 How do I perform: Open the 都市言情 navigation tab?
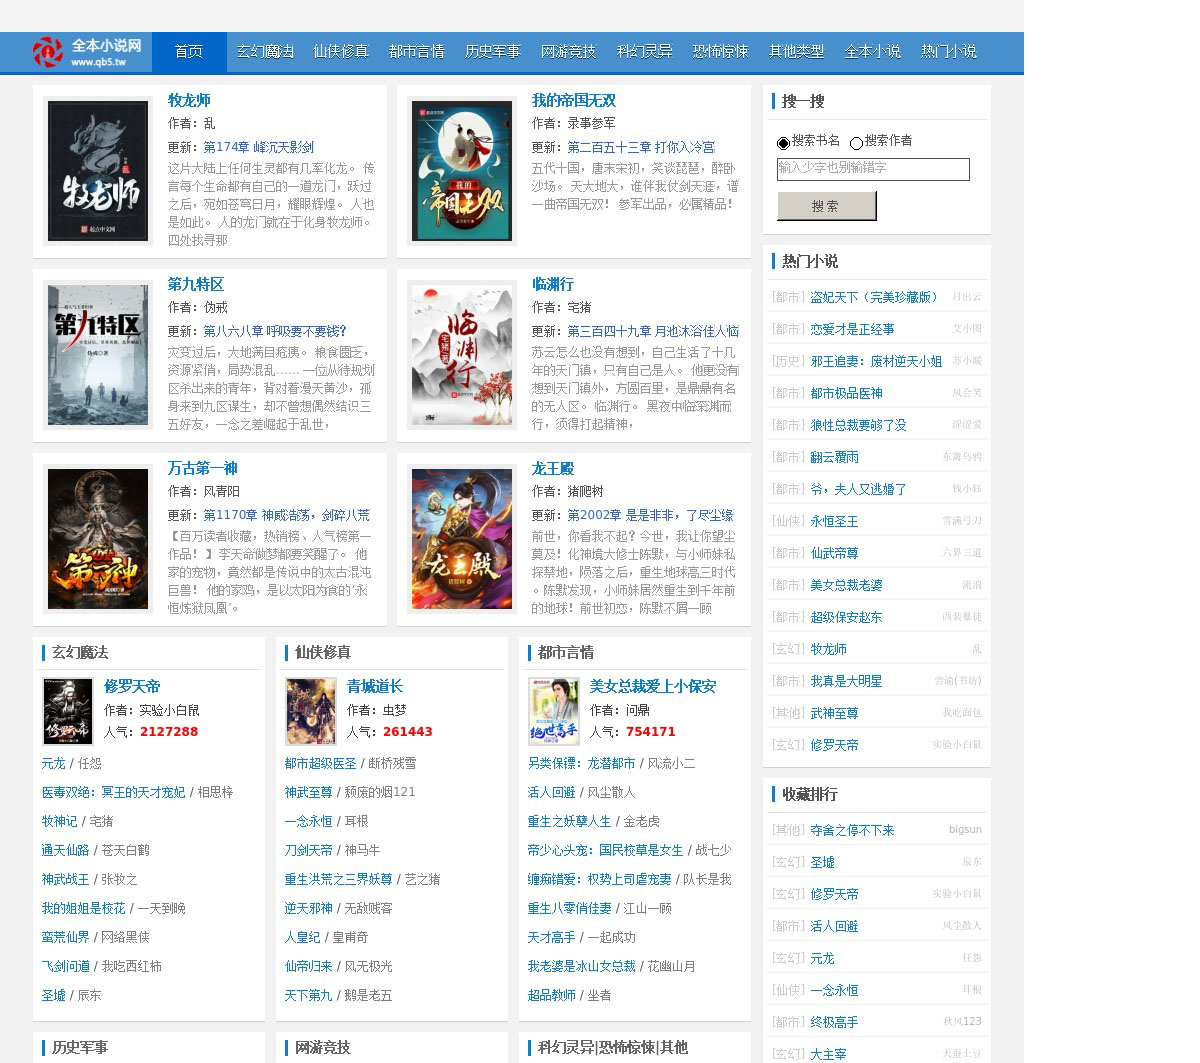(x=417, y=52)
